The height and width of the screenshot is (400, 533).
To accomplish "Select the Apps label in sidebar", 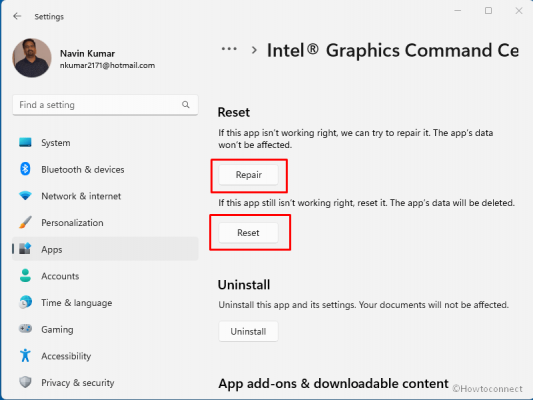I will point(52,249).
